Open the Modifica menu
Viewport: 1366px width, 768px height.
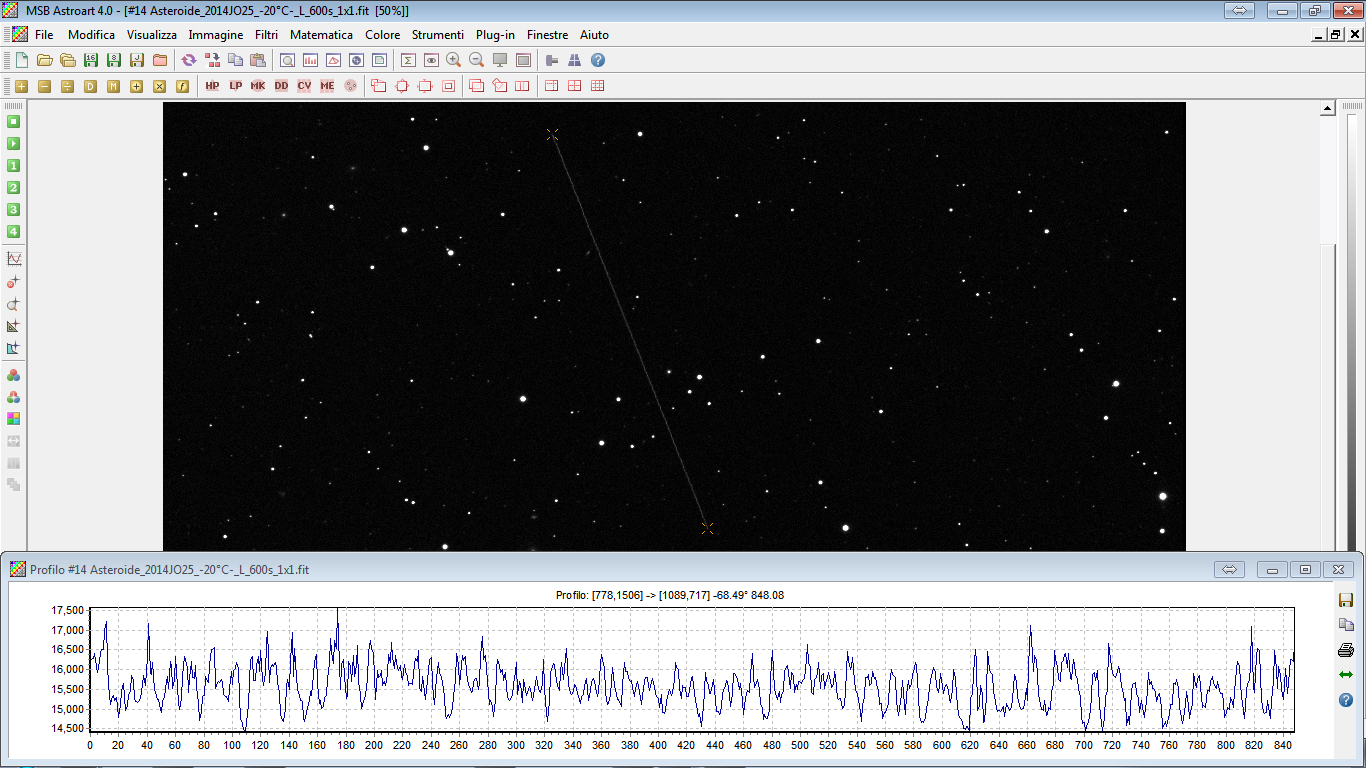(91, 35)
